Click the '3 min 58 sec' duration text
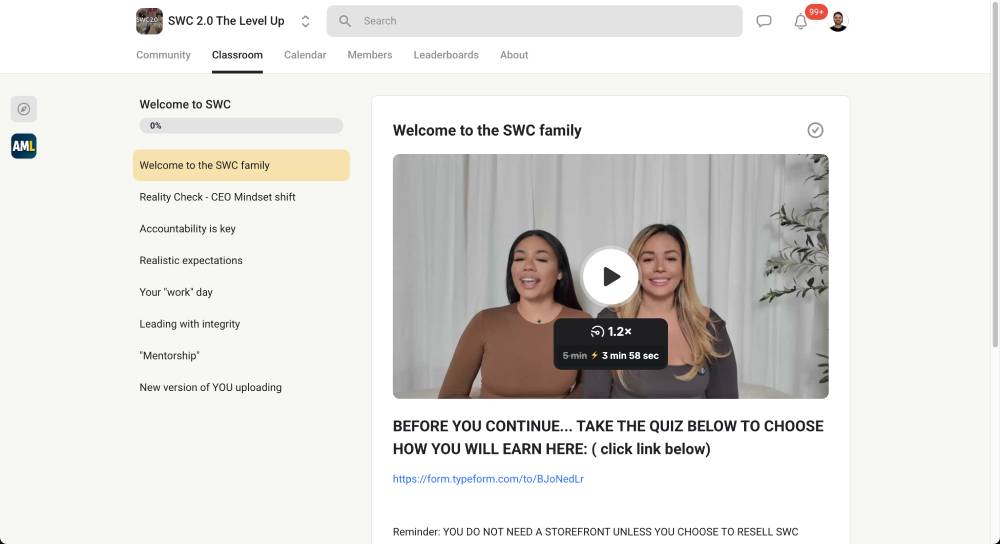Image resolution: width=1000 pixels, height=544 pixels. [x=630, y=356]
